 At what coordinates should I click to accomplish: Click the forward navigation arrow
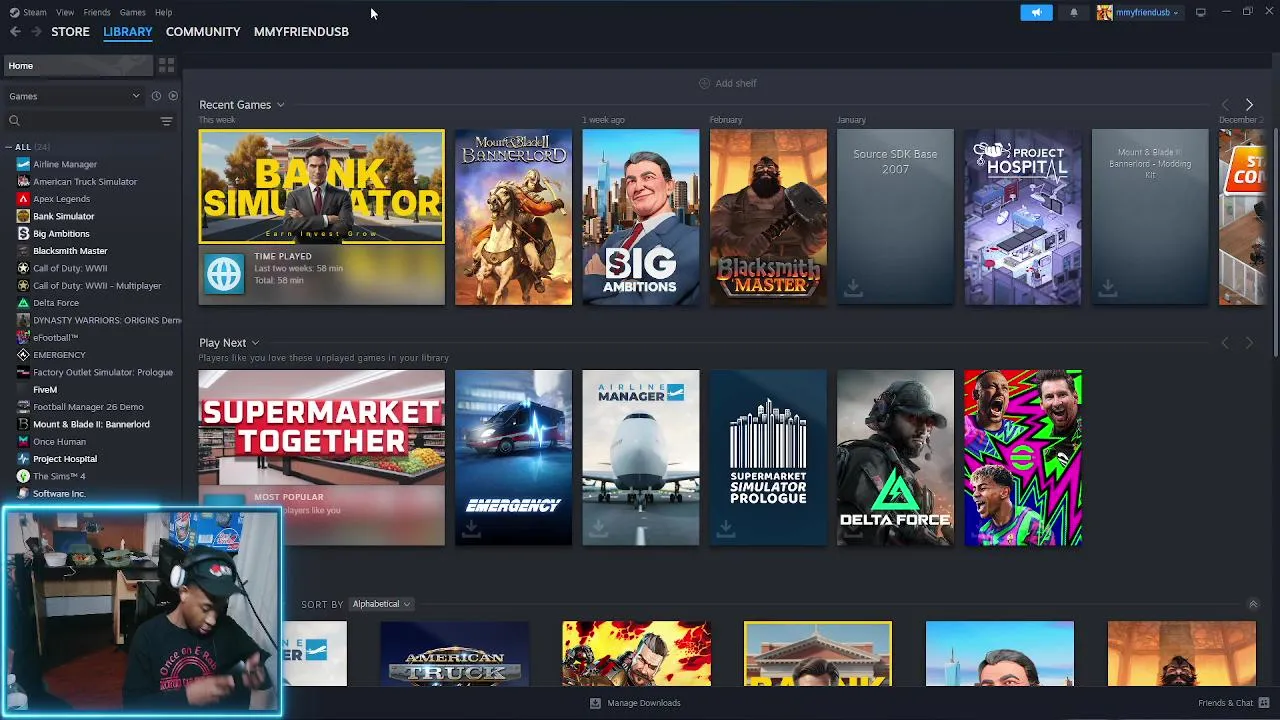click(x=37, y=32)
